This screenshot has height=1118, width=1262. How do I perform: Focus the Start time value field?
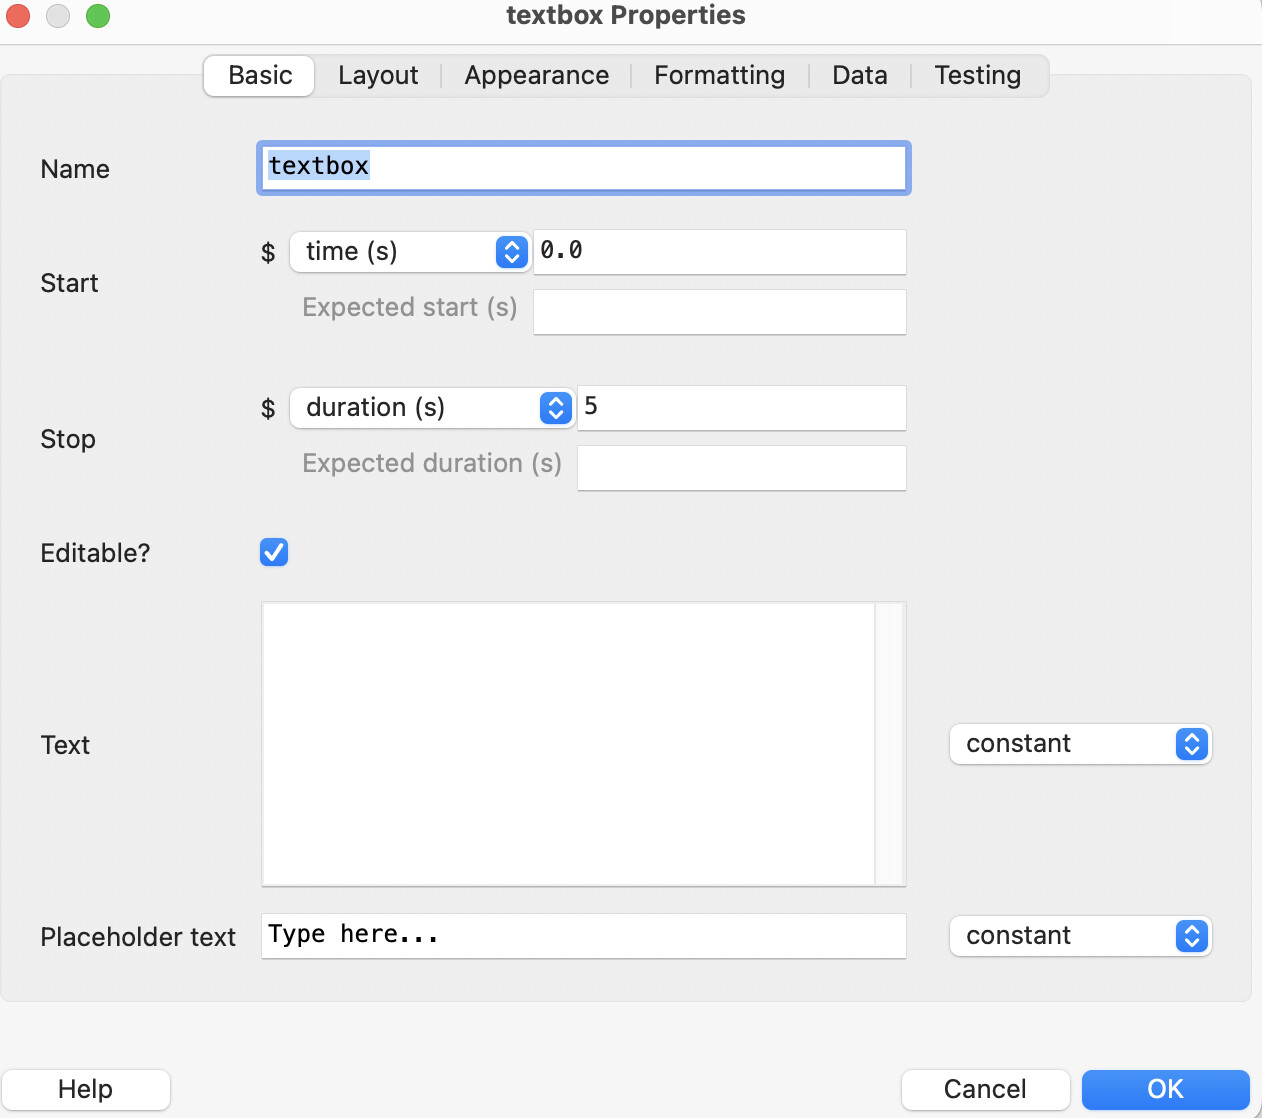(720, 252)
